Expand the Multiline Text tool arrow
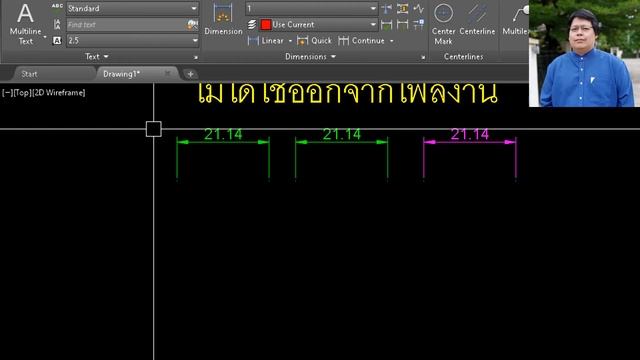The width and height of the screenshot is (640, 360). pos(45,38)
